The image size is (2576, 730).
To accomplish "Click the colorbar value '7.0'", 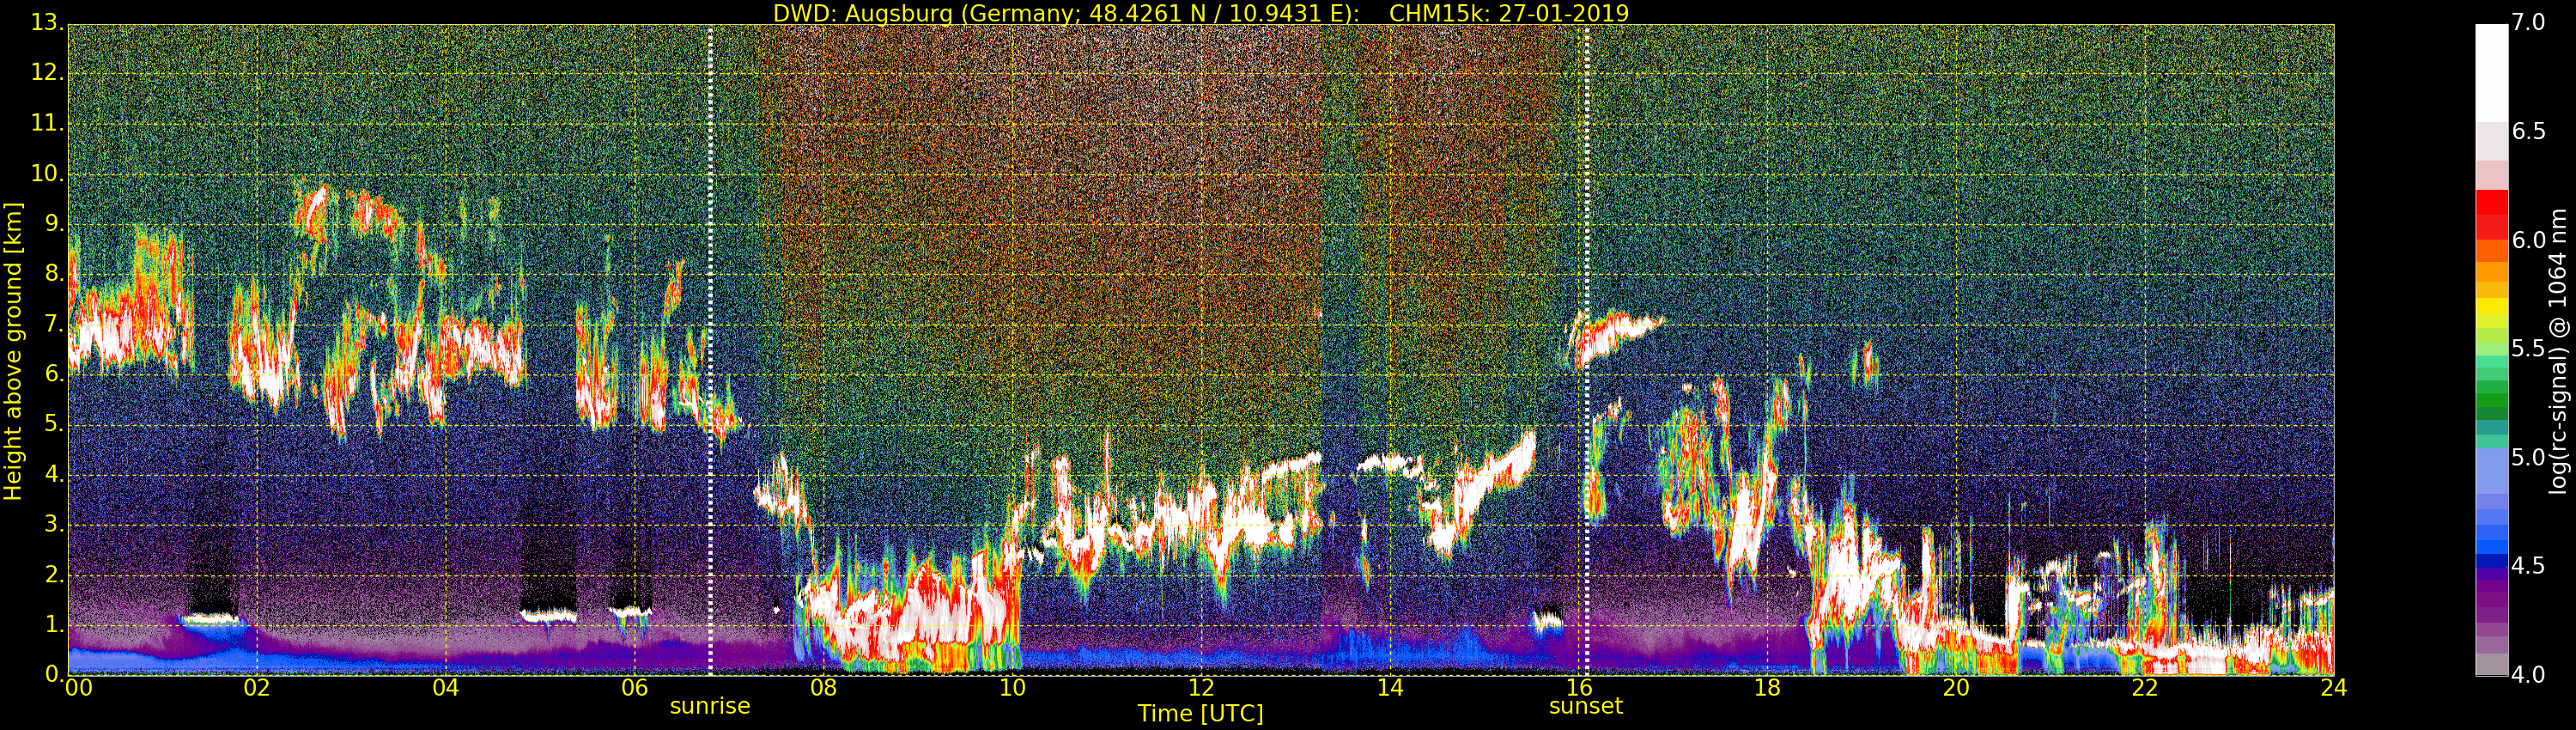I will tap(2529, 23).
